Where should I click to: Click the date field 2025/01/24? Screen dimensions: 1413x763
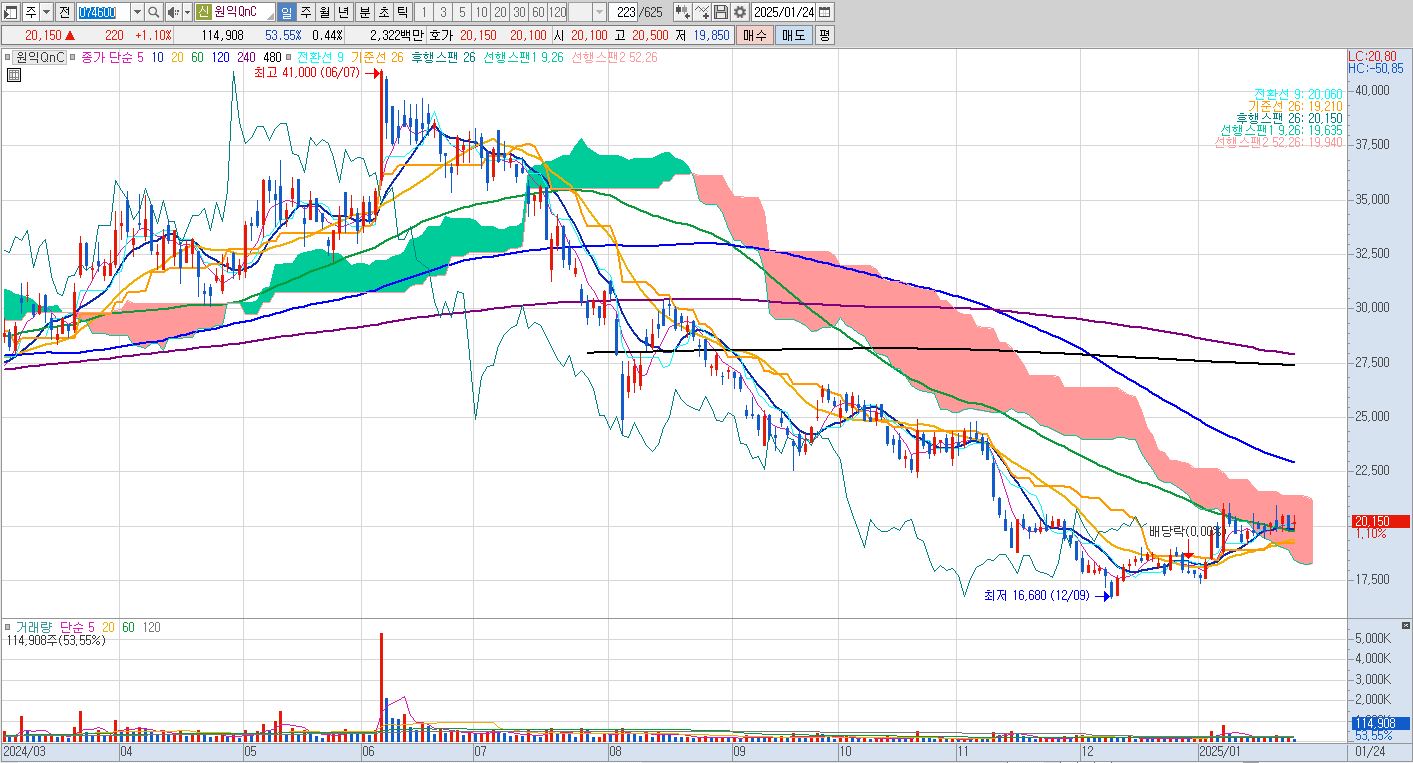(783, 12)
